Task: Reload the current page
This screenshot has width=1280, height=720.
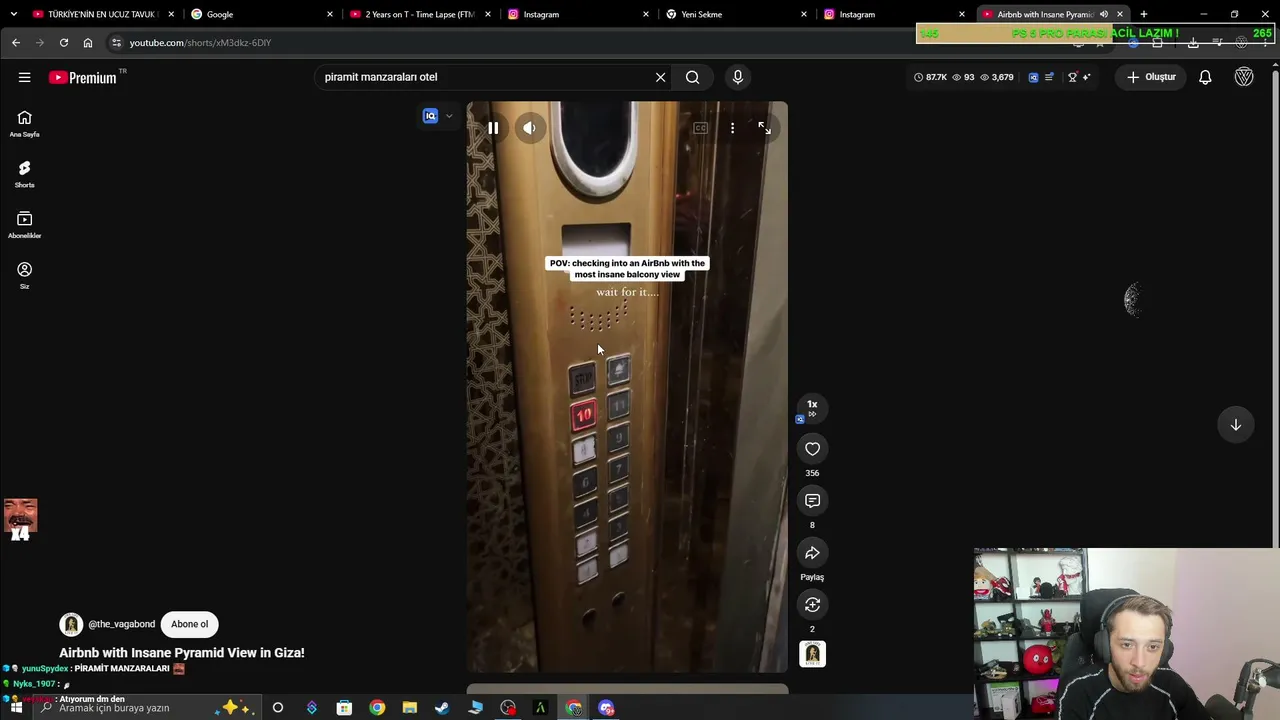Action: coord(64,43)
